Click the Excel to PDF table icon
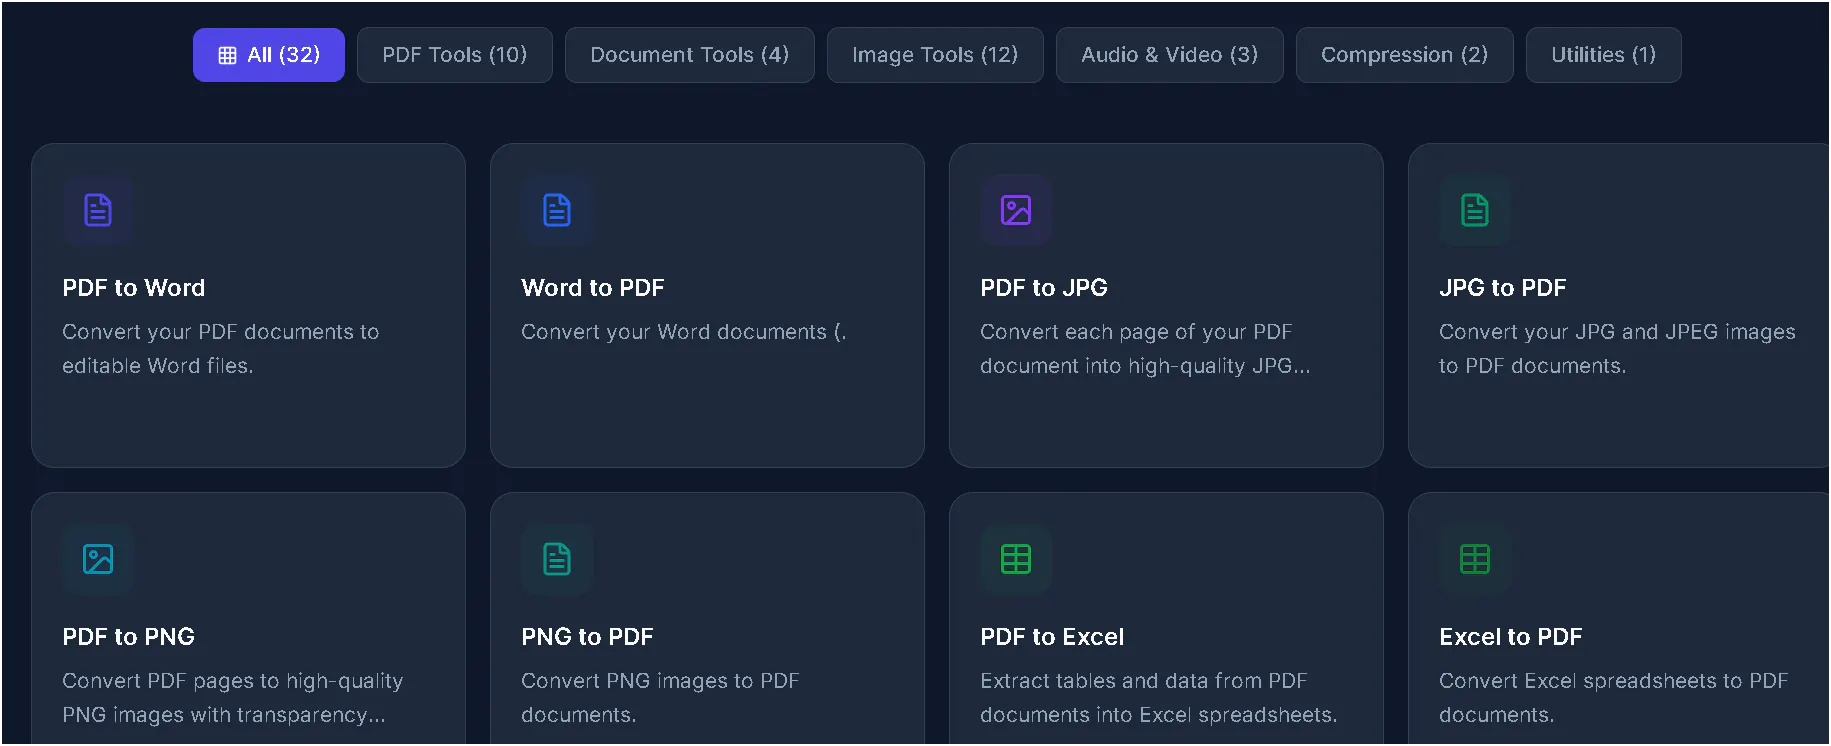This screenshot has height=746, width=1831. (x=1475, y=559)
